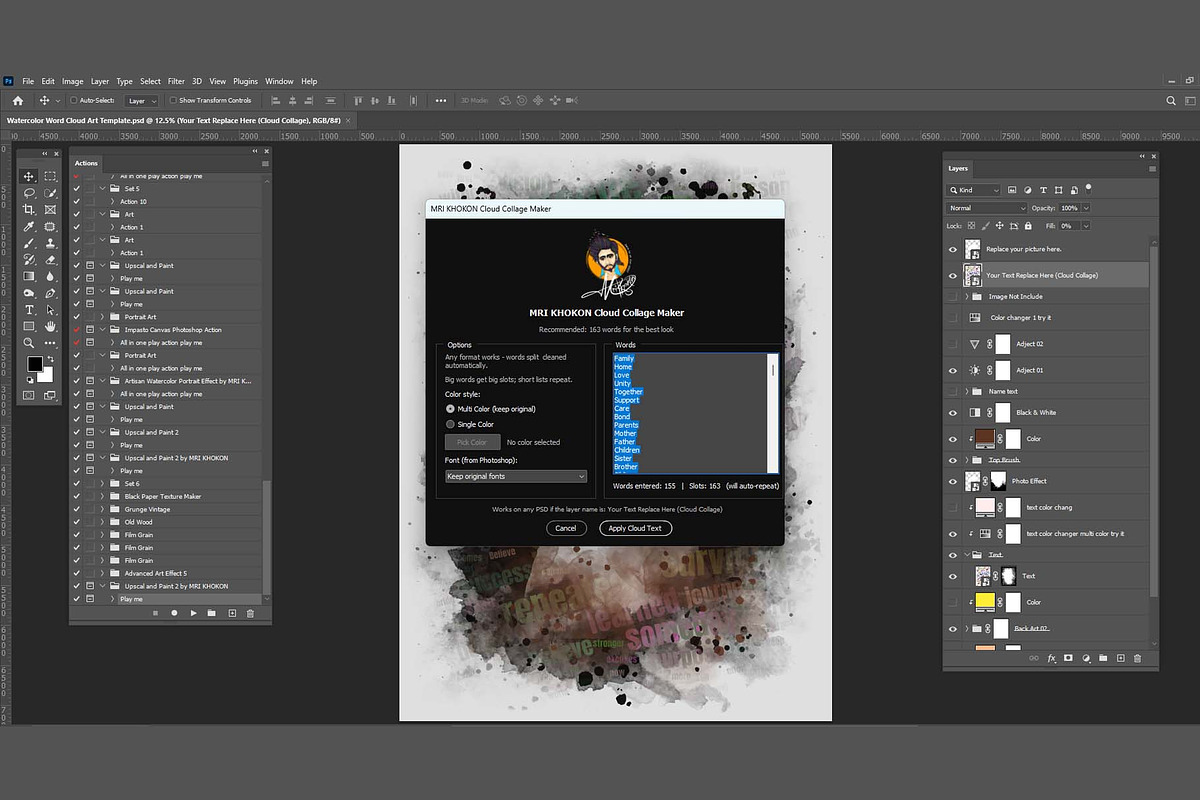This screenshot has height=800, width=1200.
Task: Open the Filter menu
Action: click(176, 81)
